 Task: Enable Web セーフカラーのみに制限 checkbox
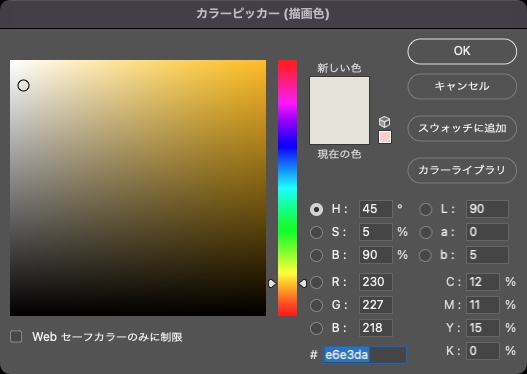point(16,336)
